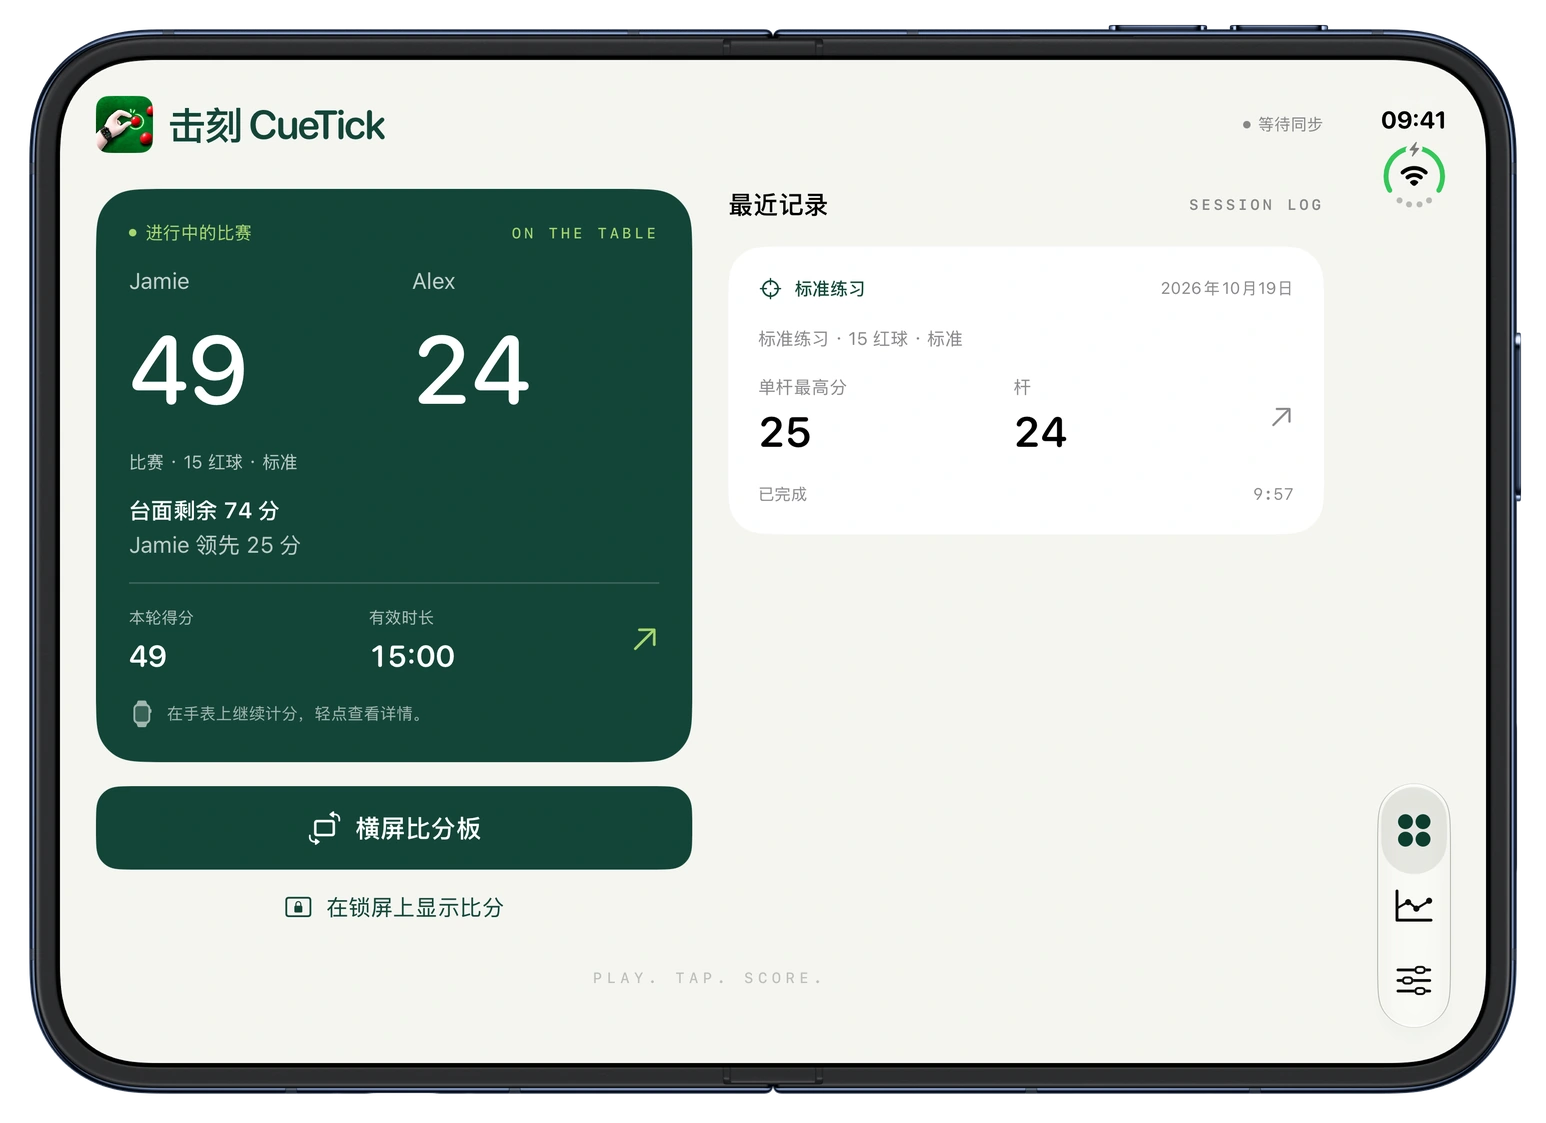Open the practice record arrow icon
This screenshot has width=1546, height=1123.
tap(1281, 416)
